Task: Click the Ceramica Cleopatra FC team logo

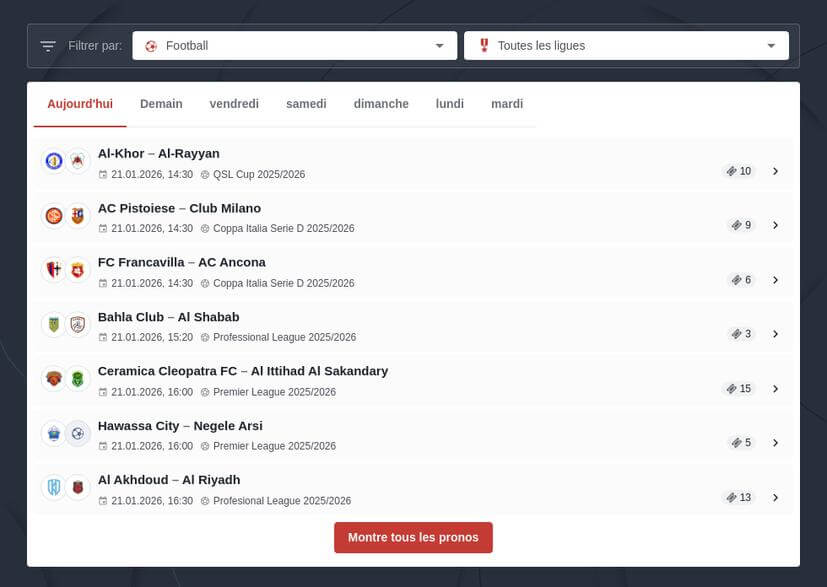Action: [x=54, y=379]
